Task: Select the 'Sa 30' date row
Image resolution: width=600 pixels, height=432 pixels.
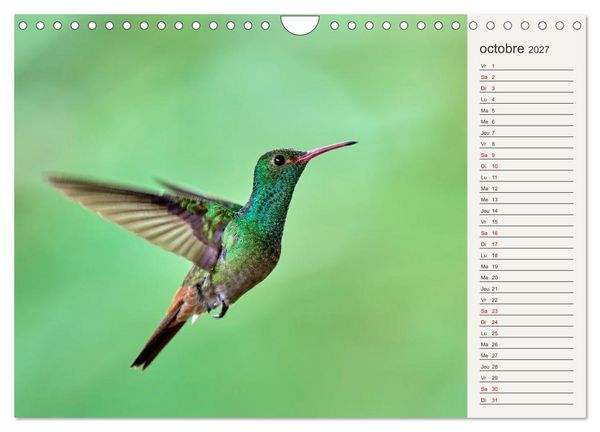Action: [527, 389]
